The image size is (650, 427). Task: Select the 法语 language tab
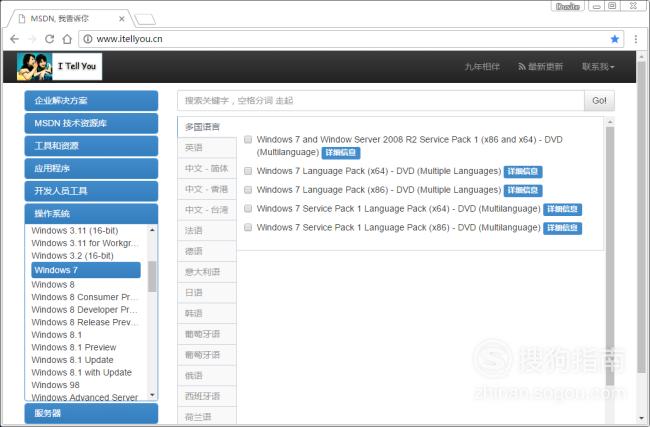(206, 230)
